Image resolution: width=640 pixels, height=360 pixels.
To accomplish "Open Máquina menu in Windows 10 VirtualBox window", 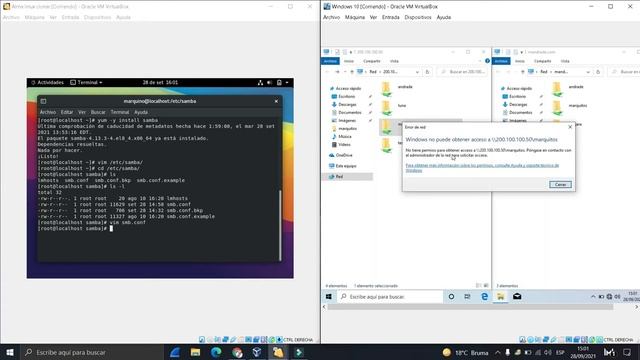I will 355,17.
